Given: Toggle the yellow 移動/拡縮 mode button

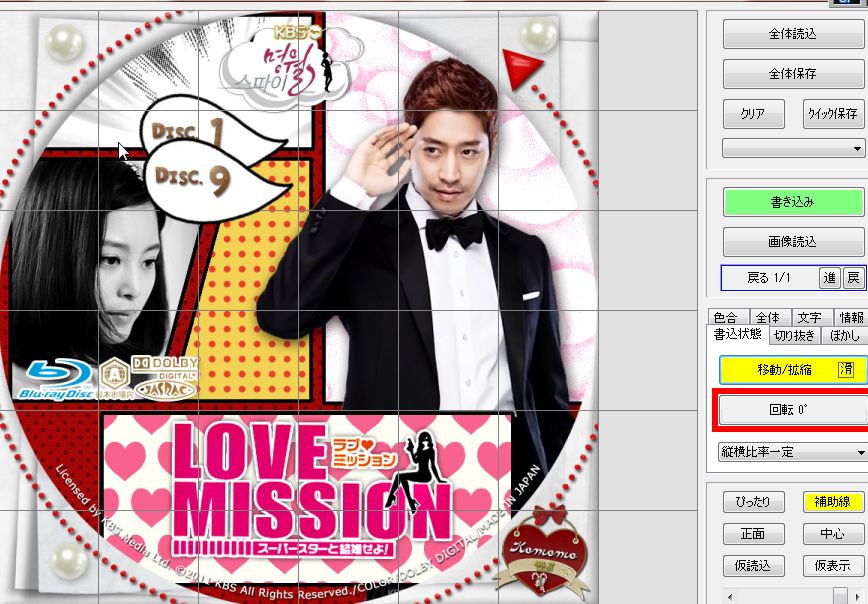Looking at the screenshot, I should click(793, 370).
